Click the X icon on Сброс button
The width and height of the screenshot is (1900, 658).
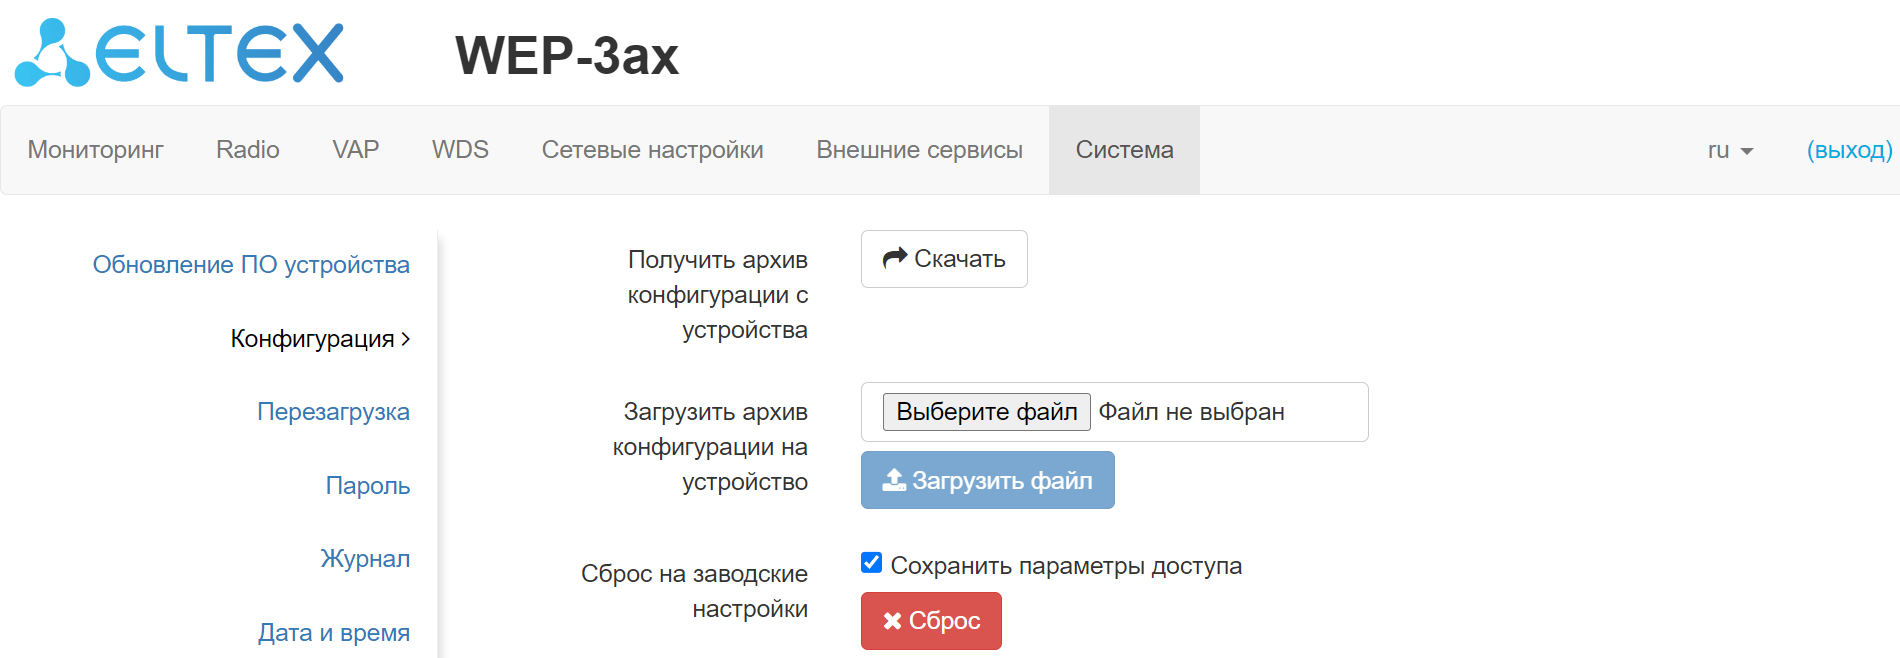tap(892, 621)
